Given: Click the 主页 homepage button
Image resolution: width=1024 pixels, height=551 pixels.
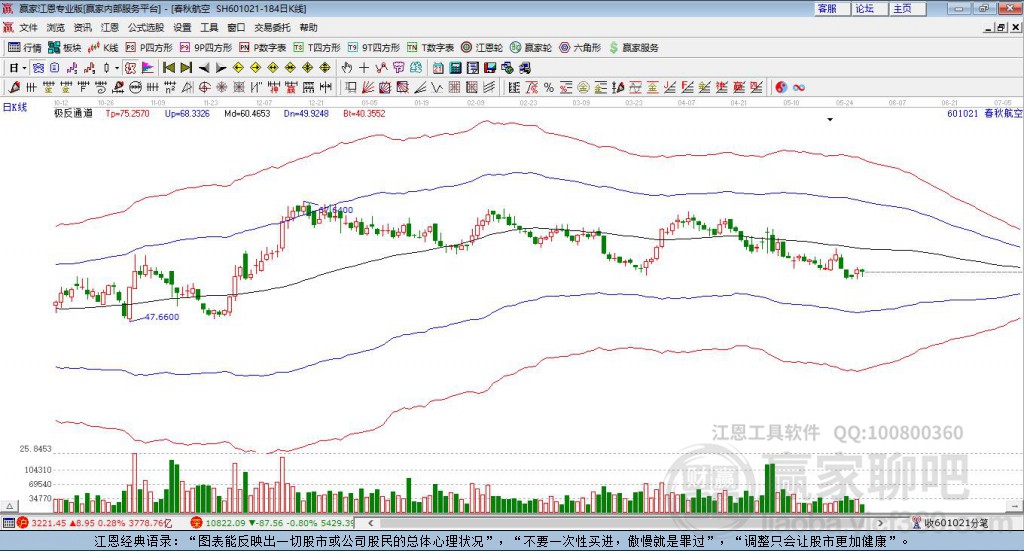Looking at the screenshot, I should [908, 8].
